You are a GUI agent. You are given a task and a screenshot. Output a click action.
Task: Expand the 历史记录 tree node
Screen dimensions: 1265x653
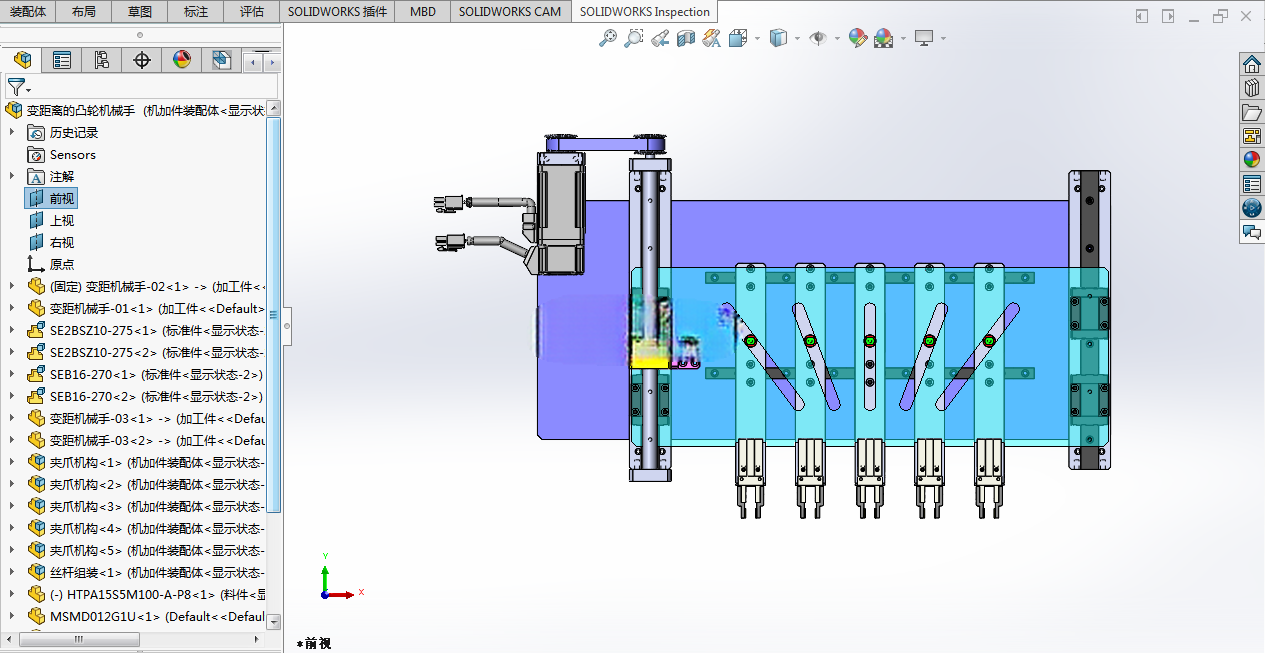12,132
